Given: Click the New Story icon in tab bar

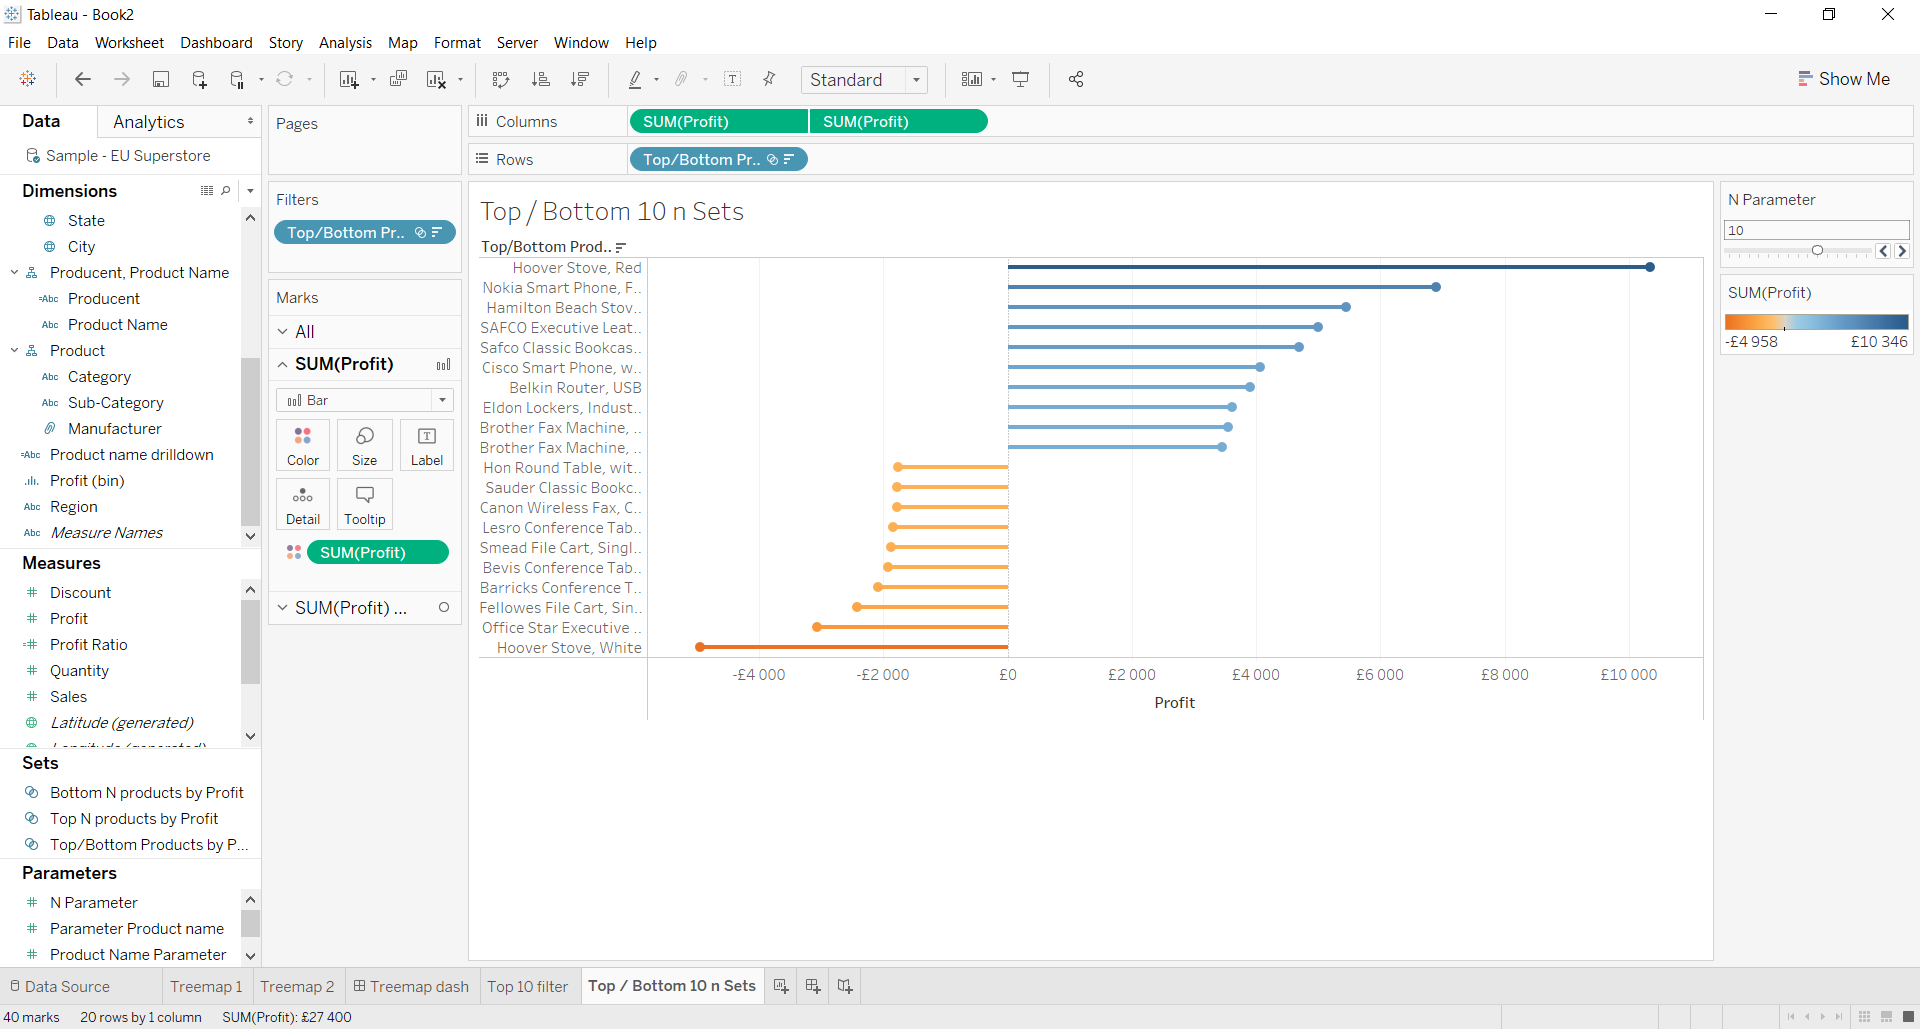Looking at the screenshot, I should pos(845,986).
